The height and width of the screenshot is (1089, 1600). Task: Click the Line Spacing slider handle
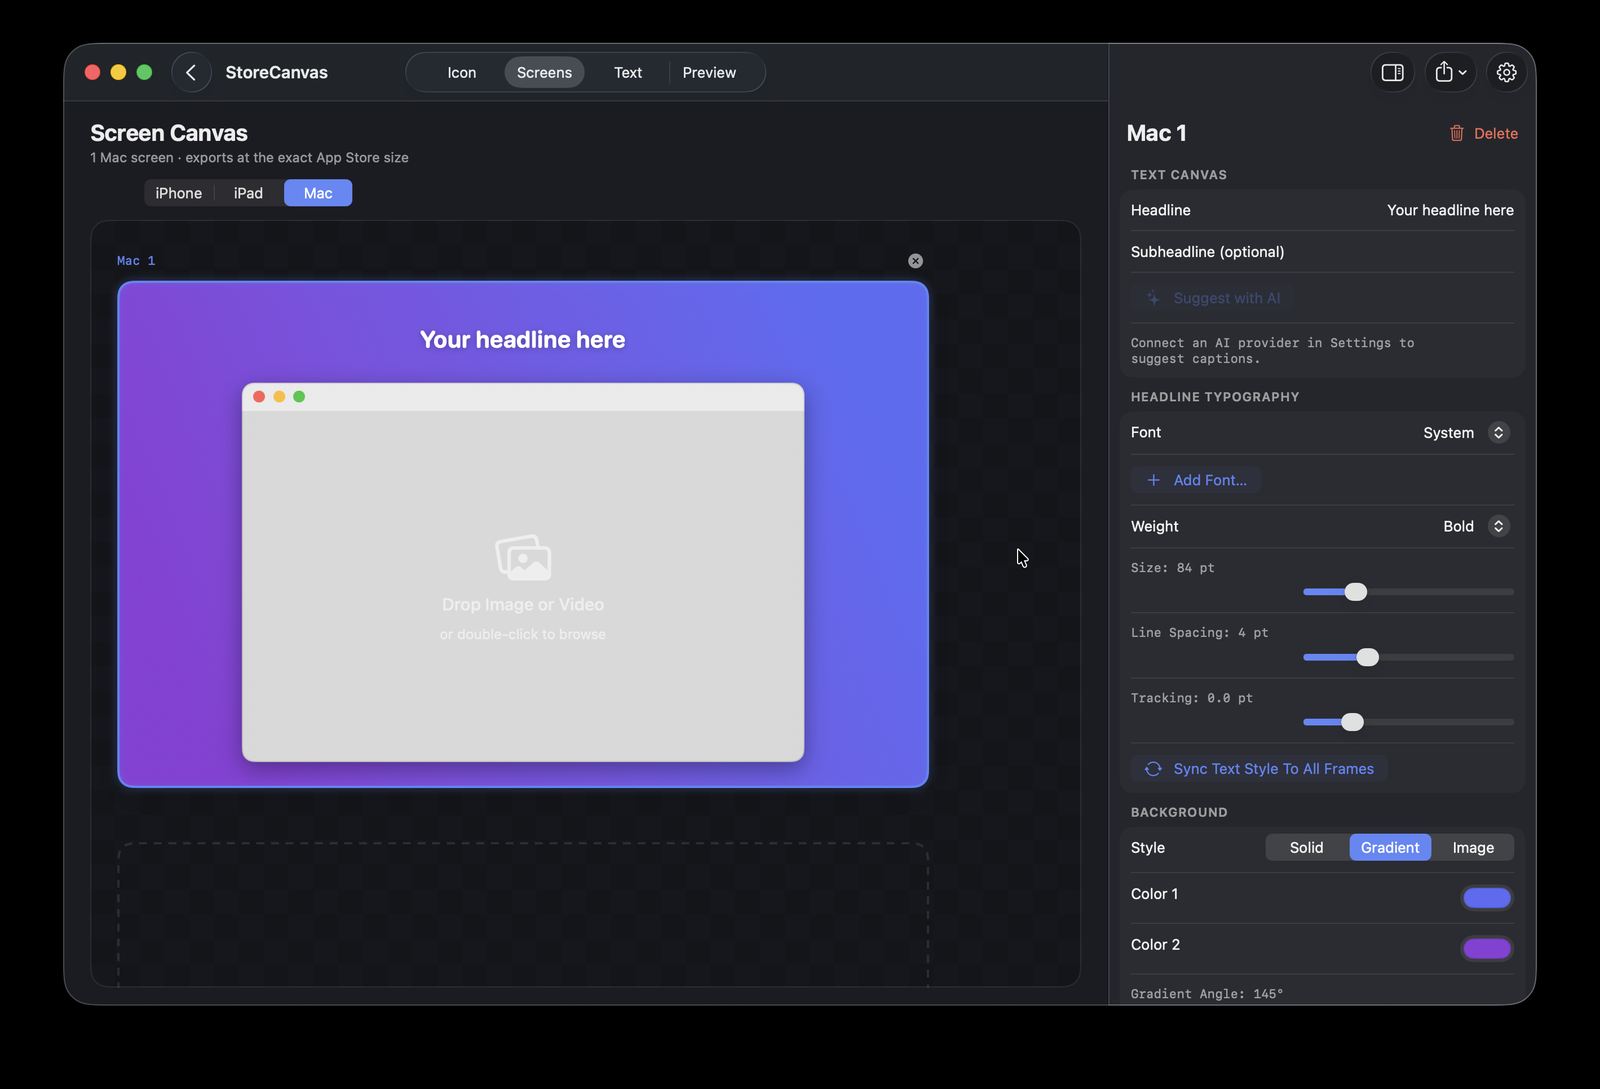tap(1368, 657)
